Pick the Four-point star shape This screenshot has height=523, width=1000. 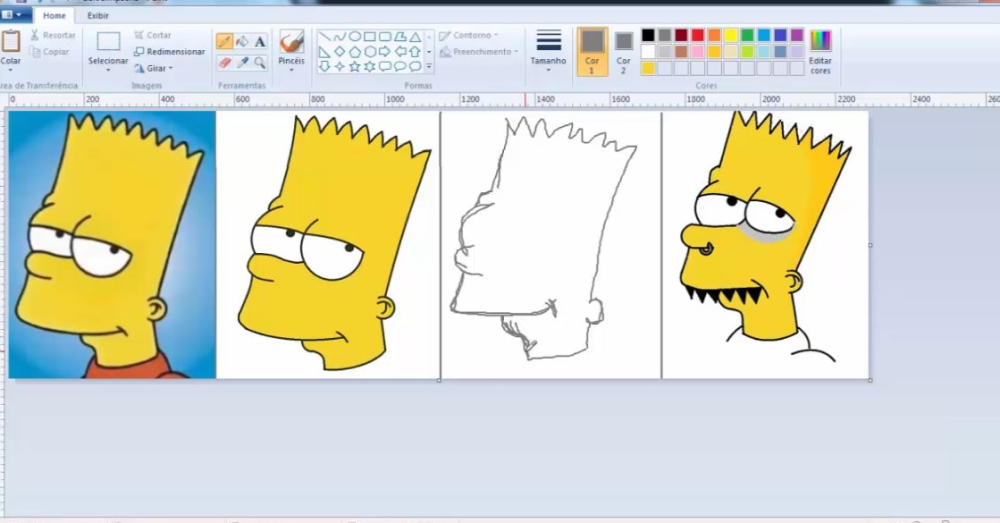(x=339, y=66)
